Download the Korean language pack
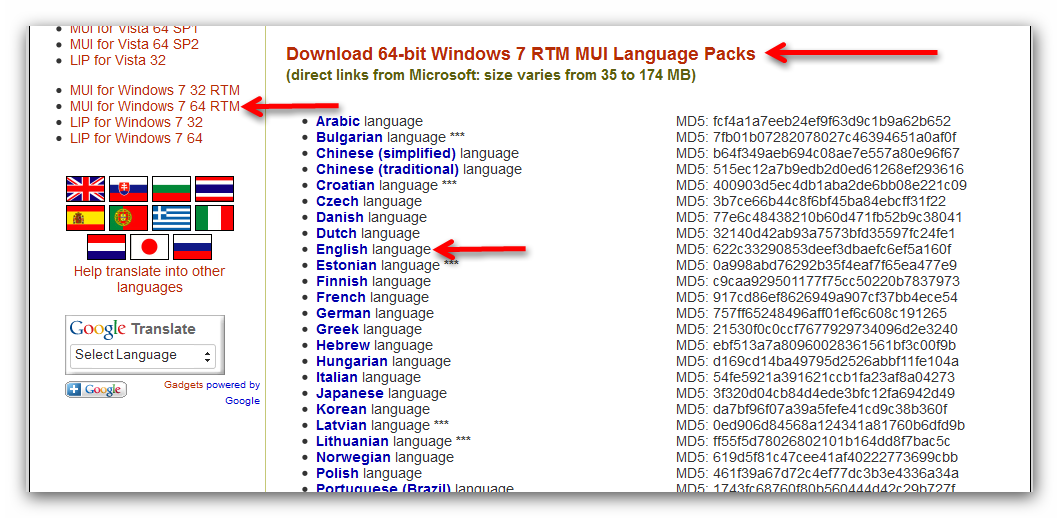The width and height of the screenshot is (1059, 518). pos(341,409)
